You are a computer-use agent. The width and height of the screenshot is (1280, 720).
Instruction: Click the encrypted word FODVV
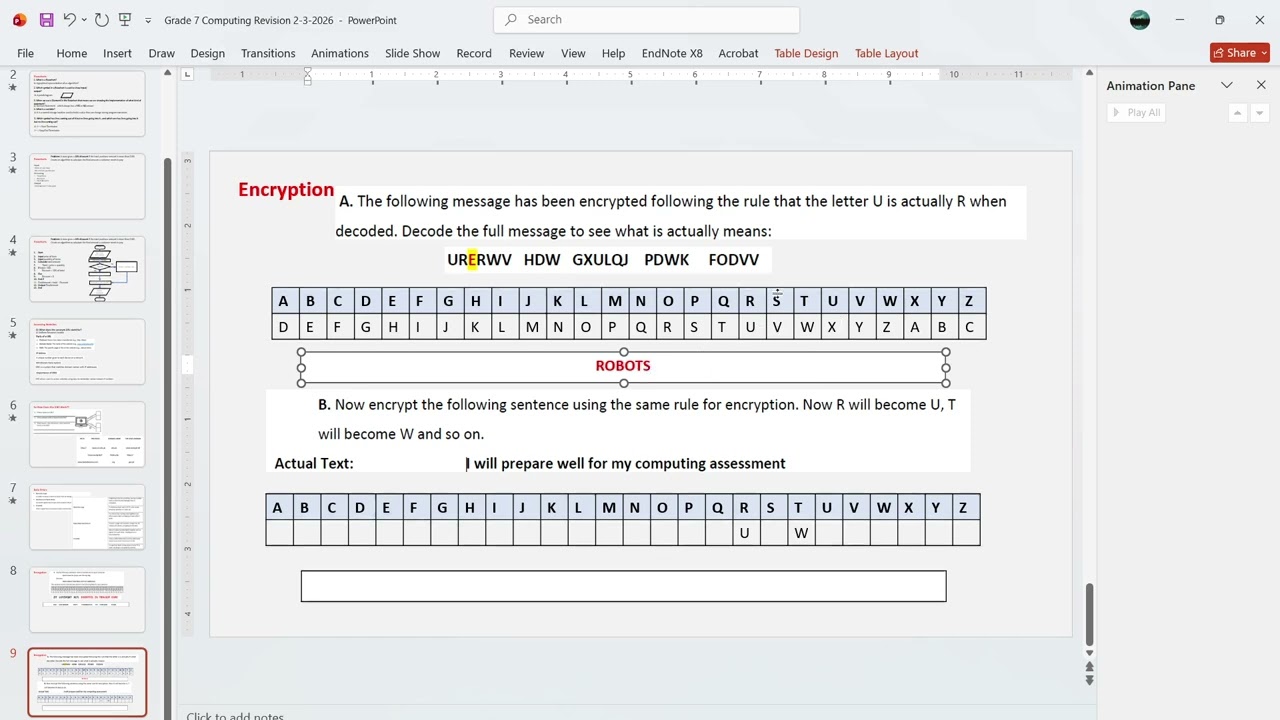click(x=734, y=259)
